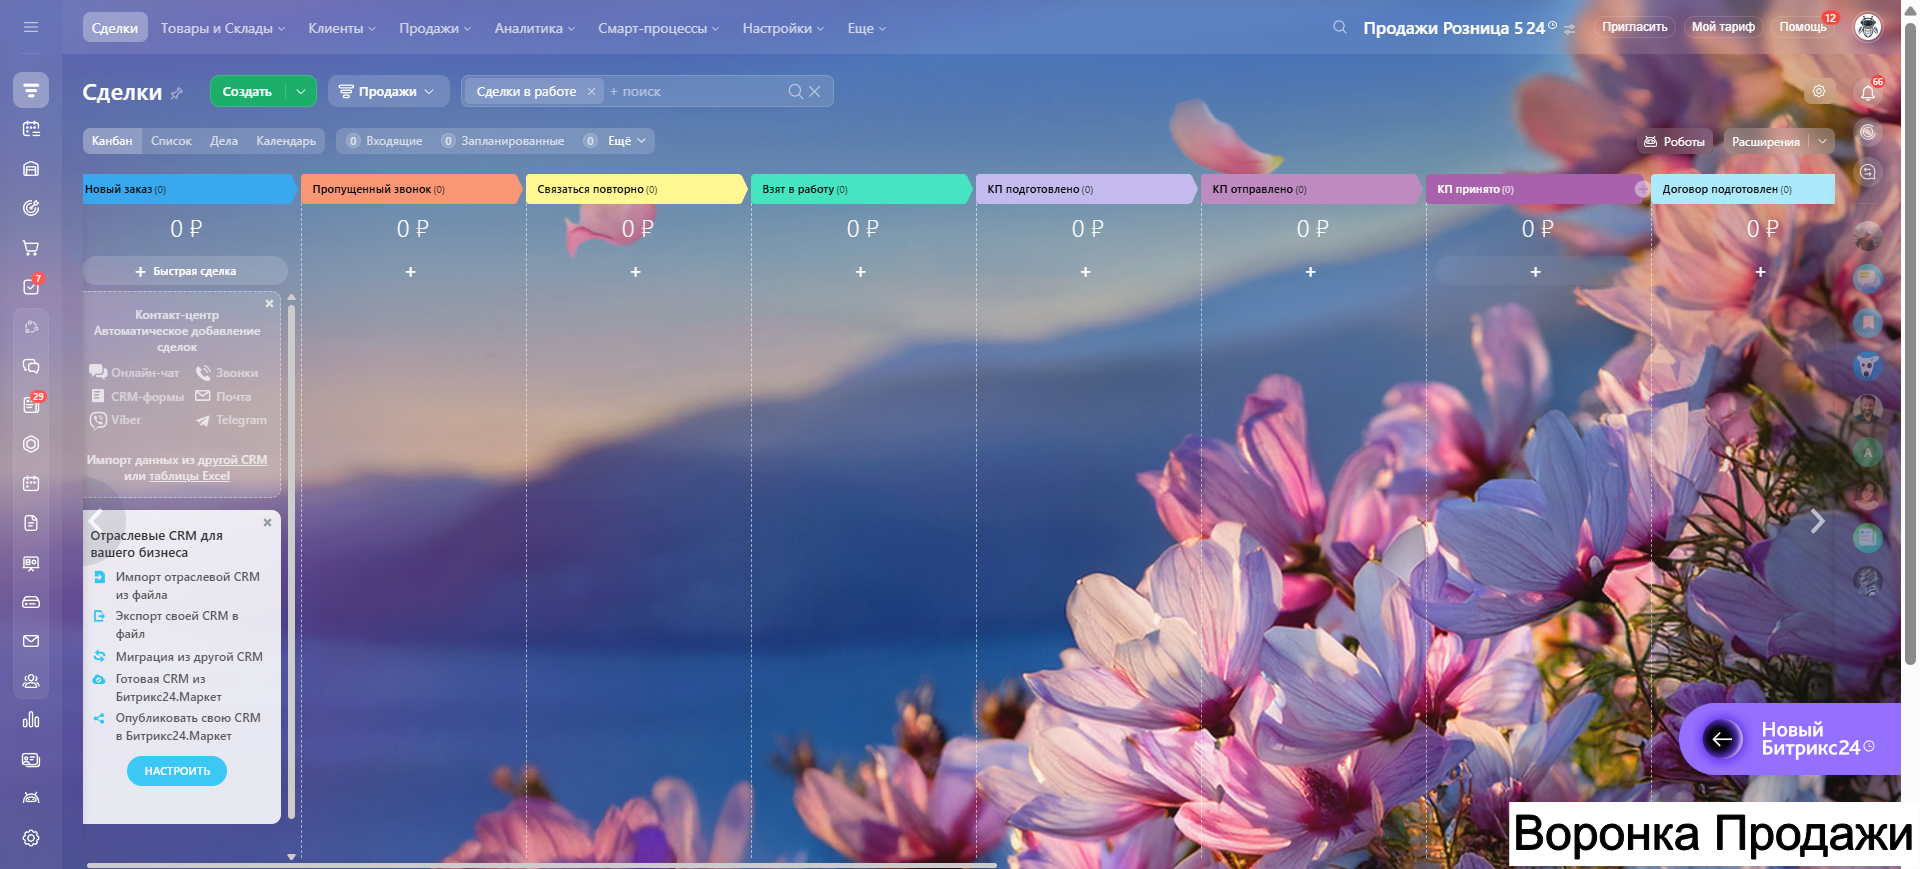Switch to the Календарь view tab
This screenshot has width=1920, height=869.
(286, 141)
